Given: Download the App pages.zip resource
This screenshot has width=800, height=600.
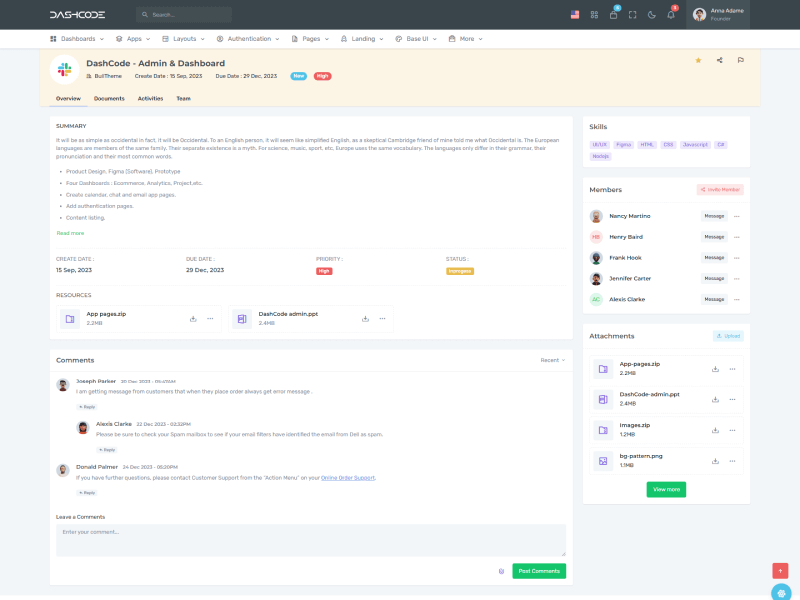Looking at the screenshot, I should tap(194, 318).
